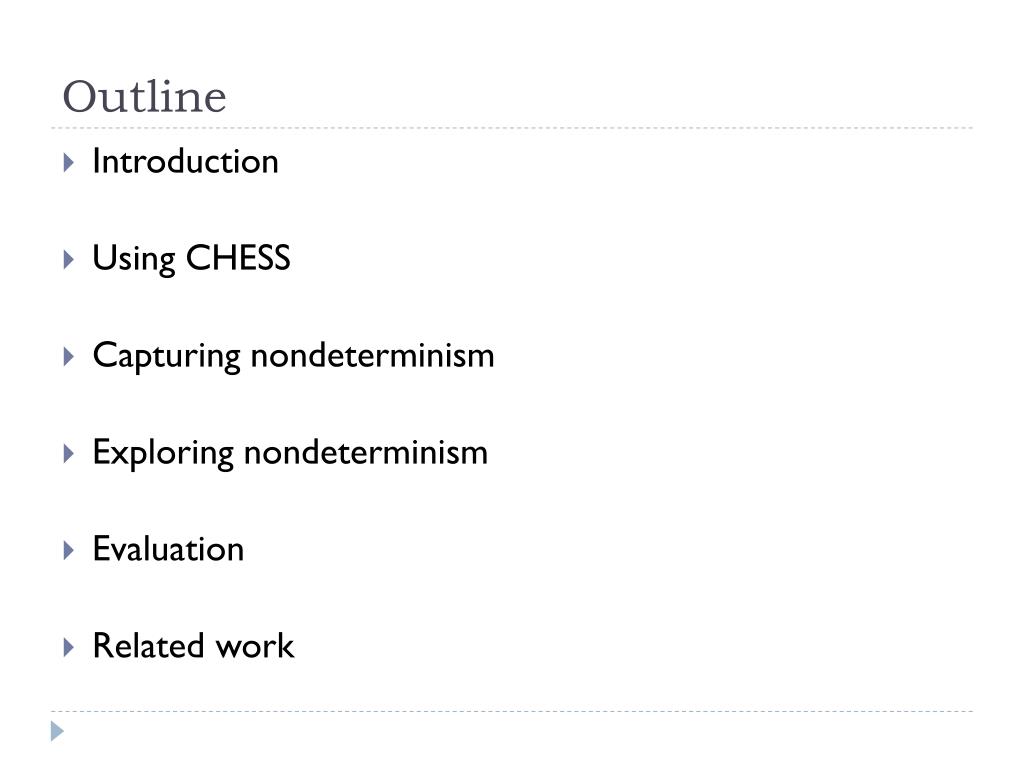The width and height of the screenshot is (1024, 768).
Task: Click the Introduction text
Action: click(185, 161)
